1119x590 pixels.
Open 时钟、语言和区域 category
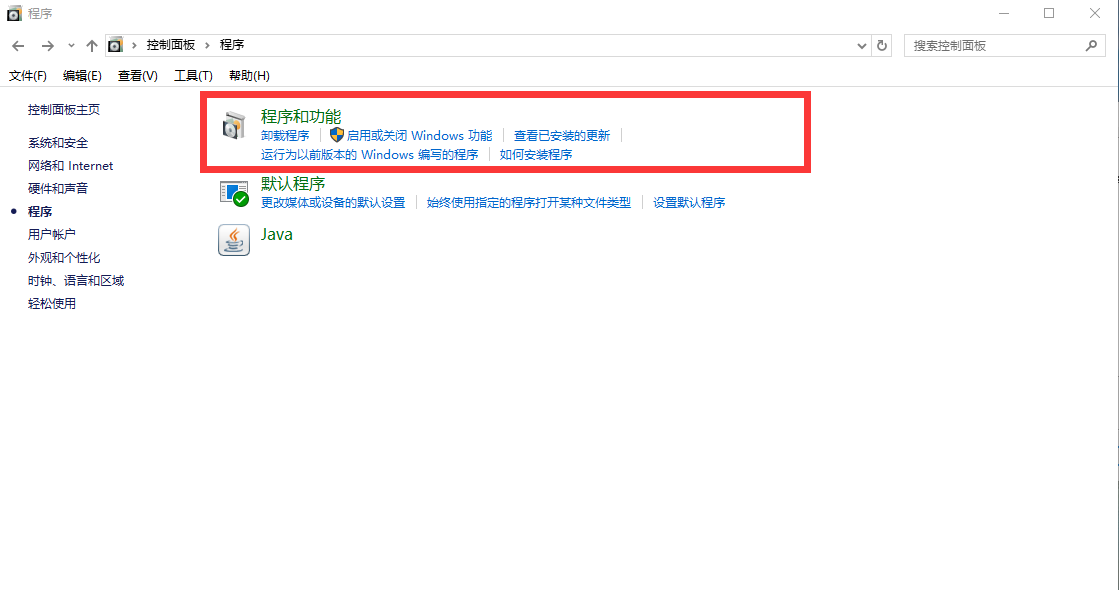click(x=76, y=280)
